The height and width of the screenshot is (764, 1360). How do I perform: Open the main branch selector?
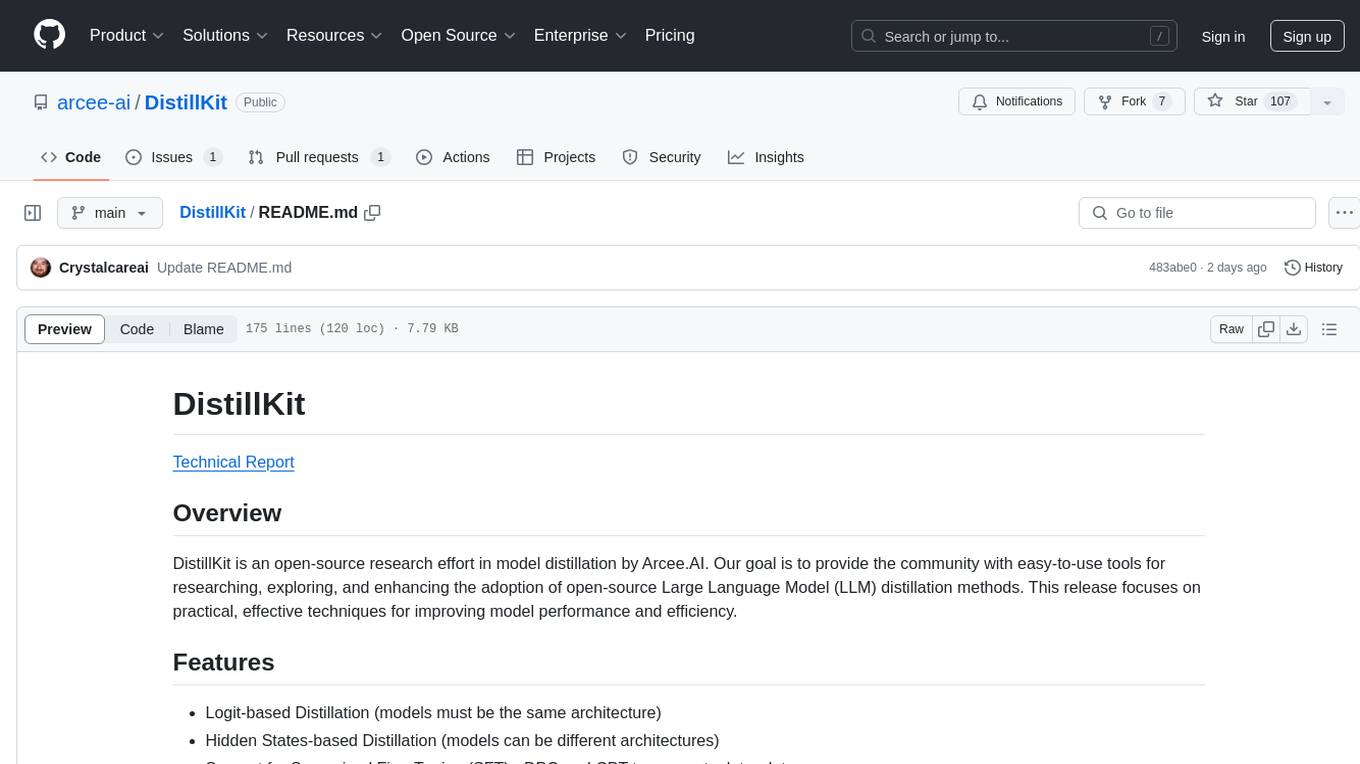pyautogui.click(x=109, y=213)
